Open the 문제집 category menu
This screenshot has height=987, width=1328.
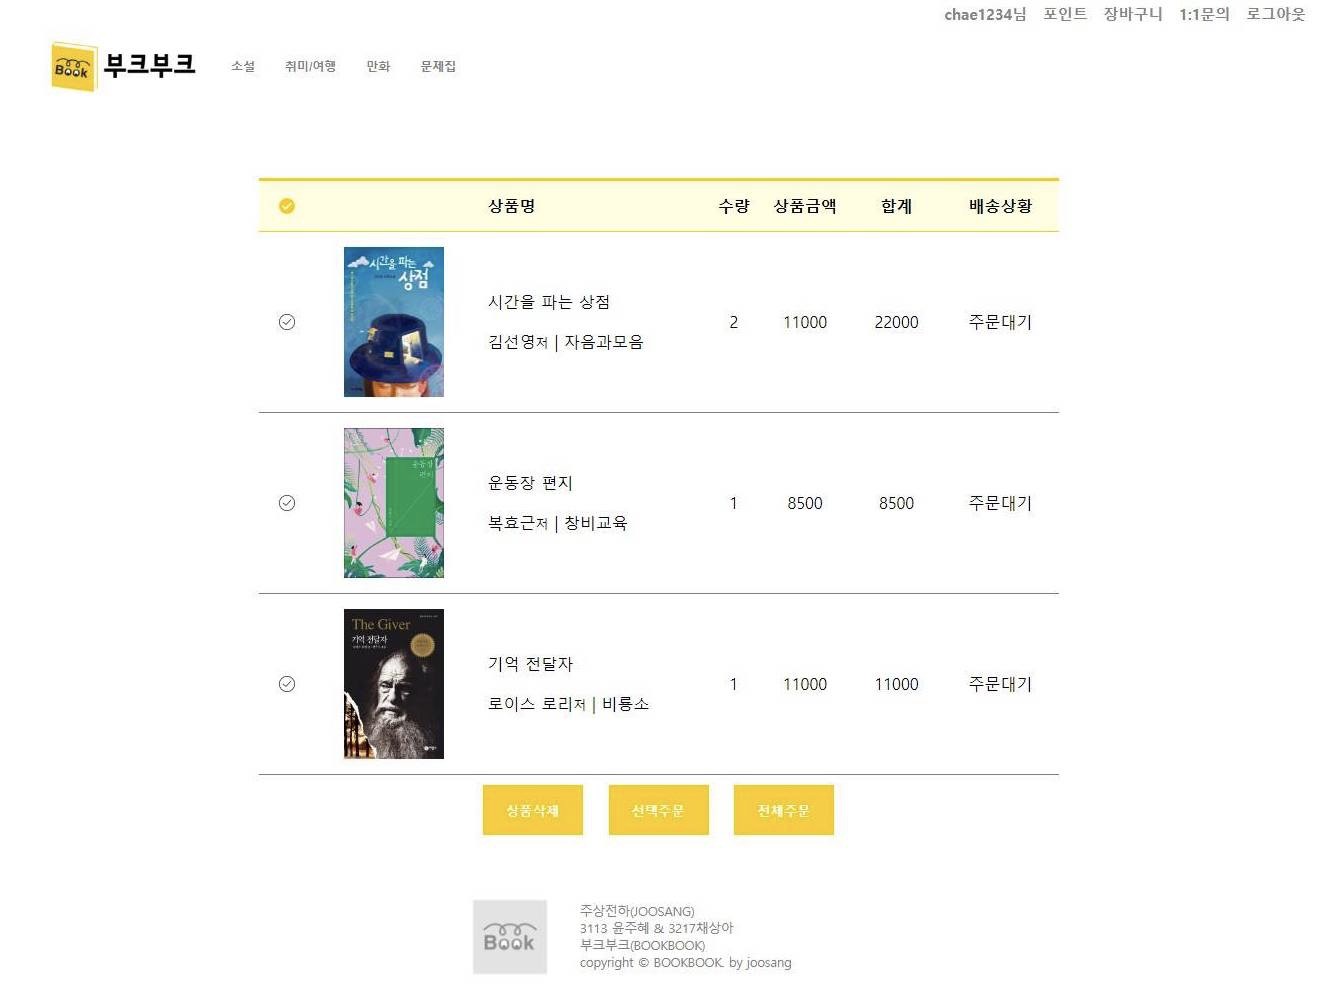click(x=438, y=66)
